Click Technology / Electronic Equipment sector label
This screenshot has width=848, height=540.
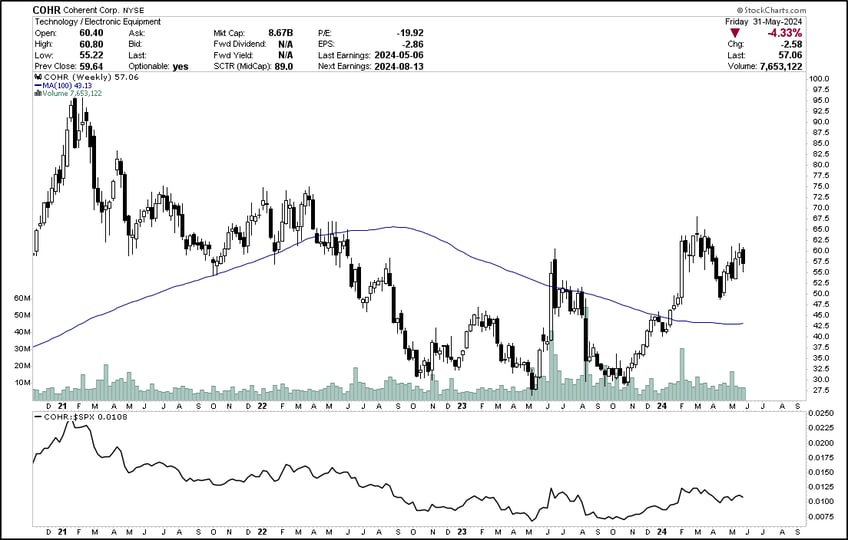click(98, 22)
